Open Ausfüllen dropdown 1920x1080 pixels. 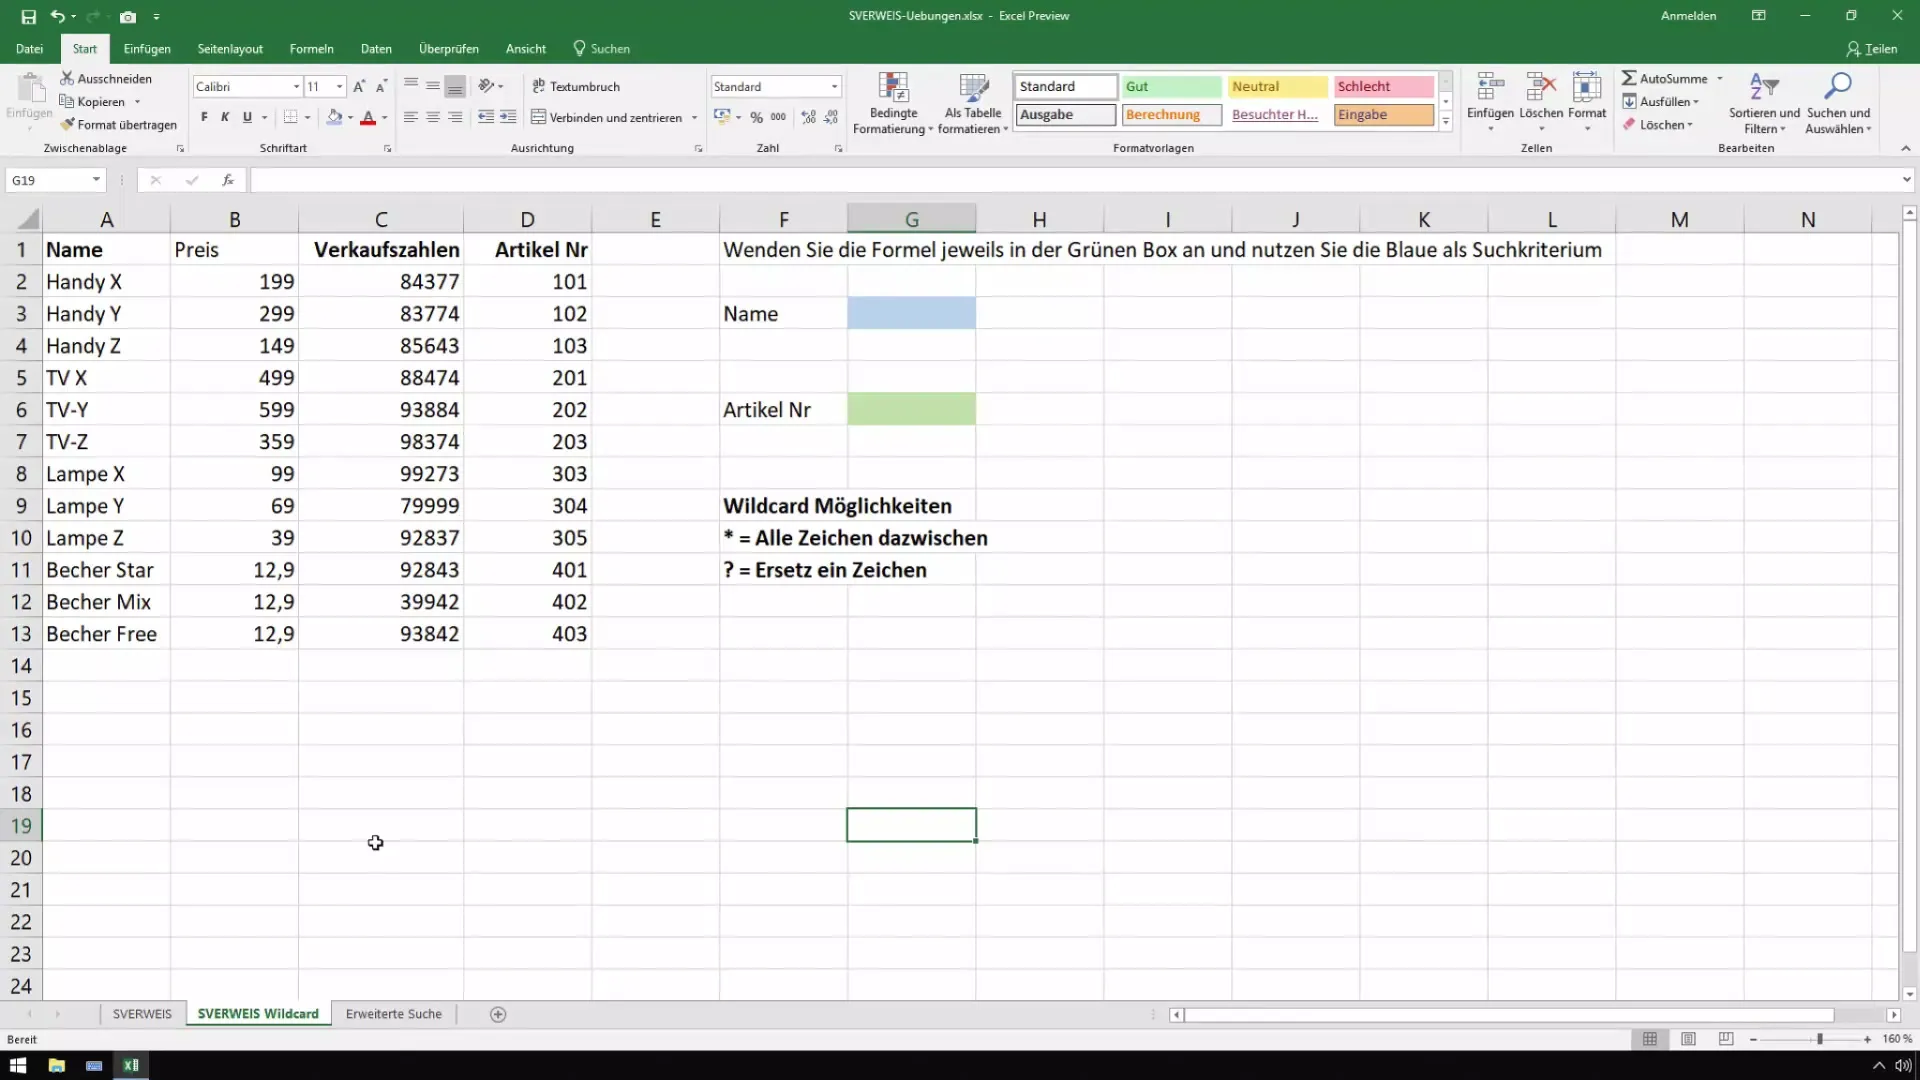tap(1661, 101)
